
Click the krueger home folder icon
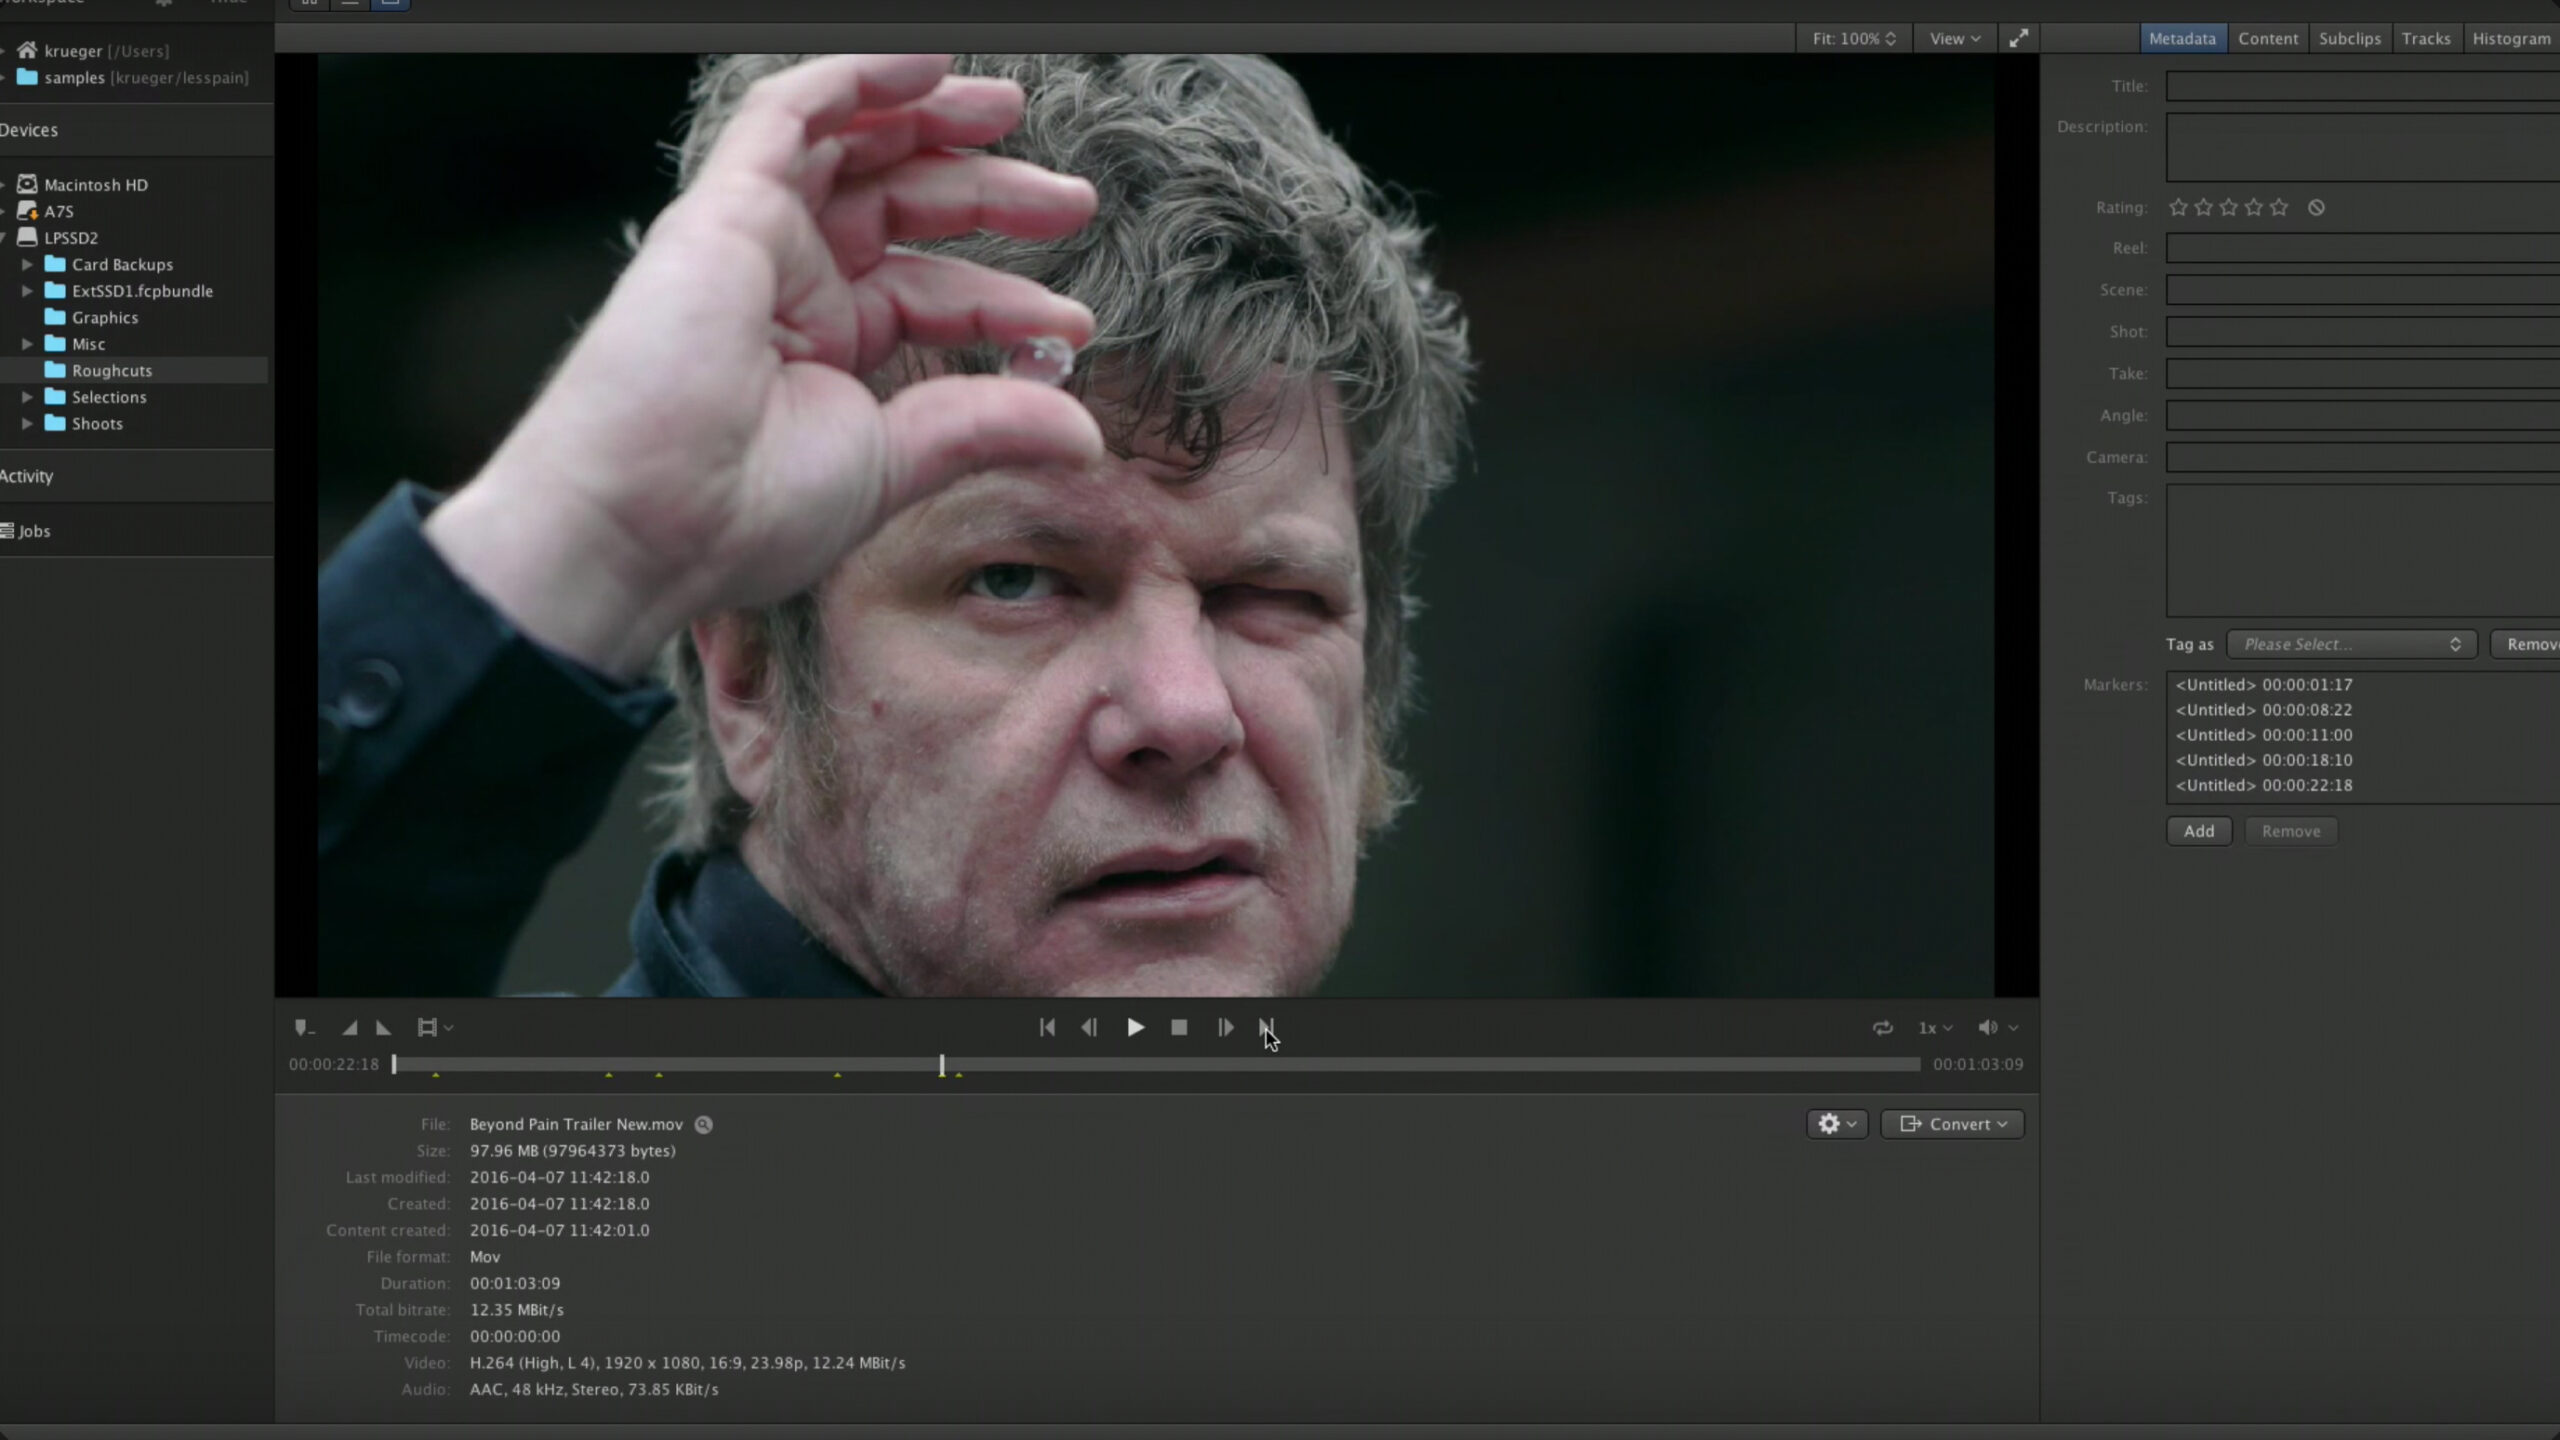tap(27, 50)
